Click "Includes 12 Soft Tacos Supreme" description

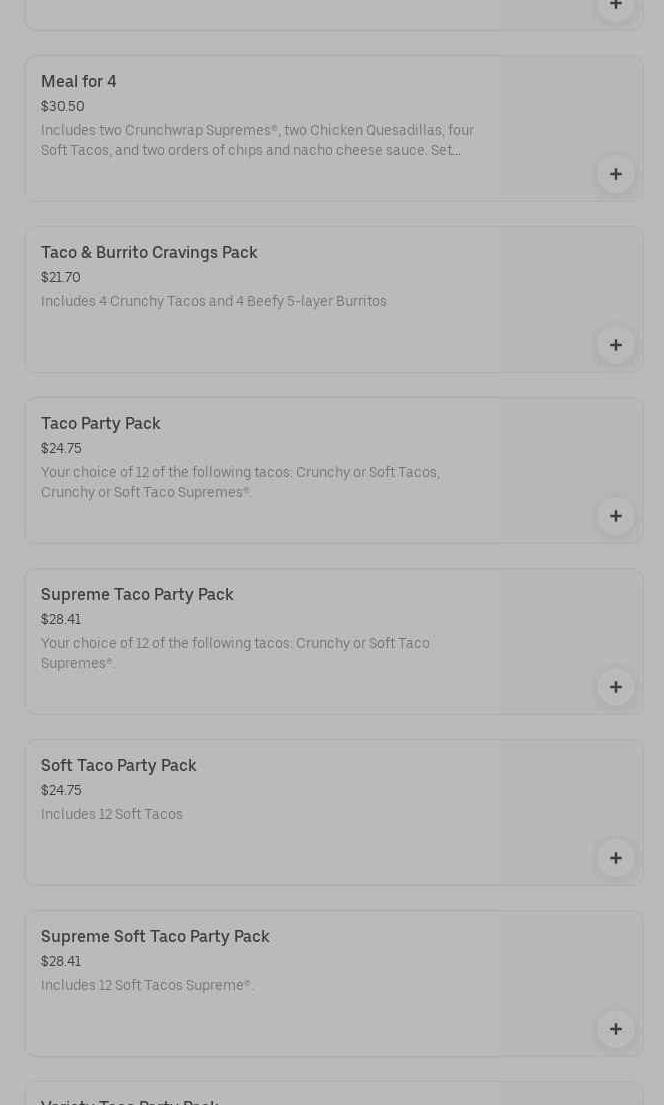(147, 986)
